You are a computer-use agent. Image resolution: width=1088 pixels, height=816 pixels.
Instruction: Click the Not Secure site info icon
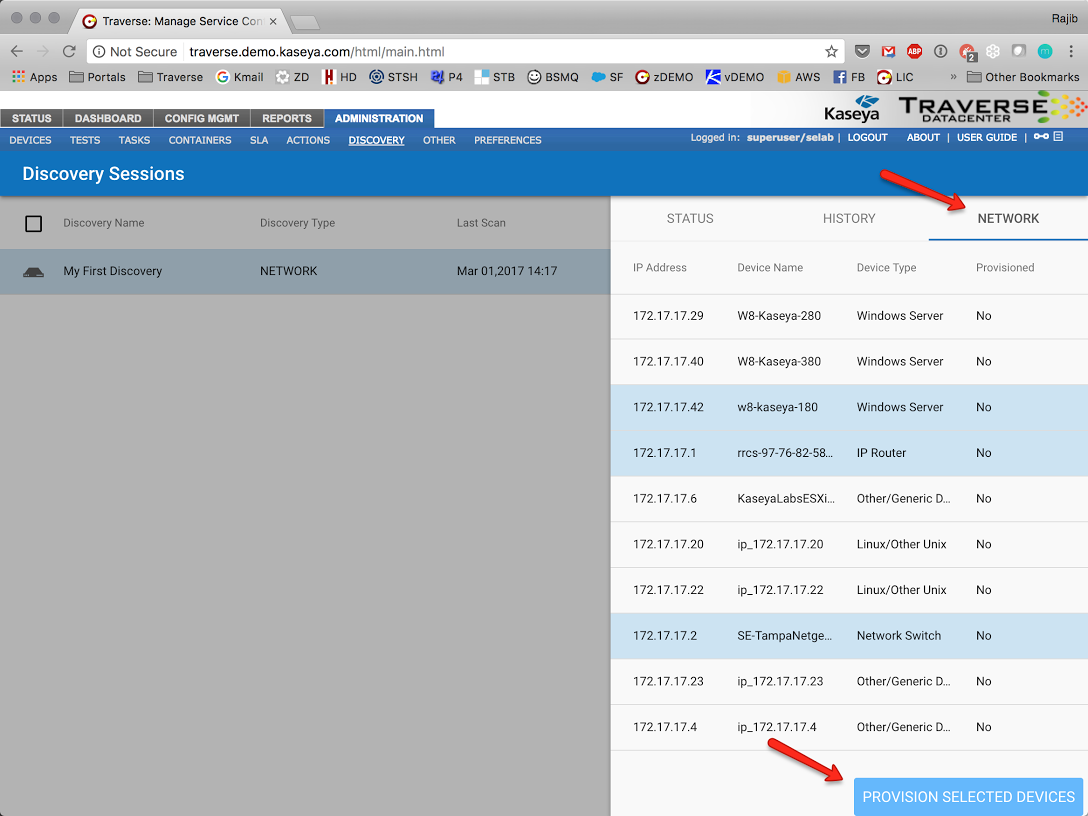(99, 51)
